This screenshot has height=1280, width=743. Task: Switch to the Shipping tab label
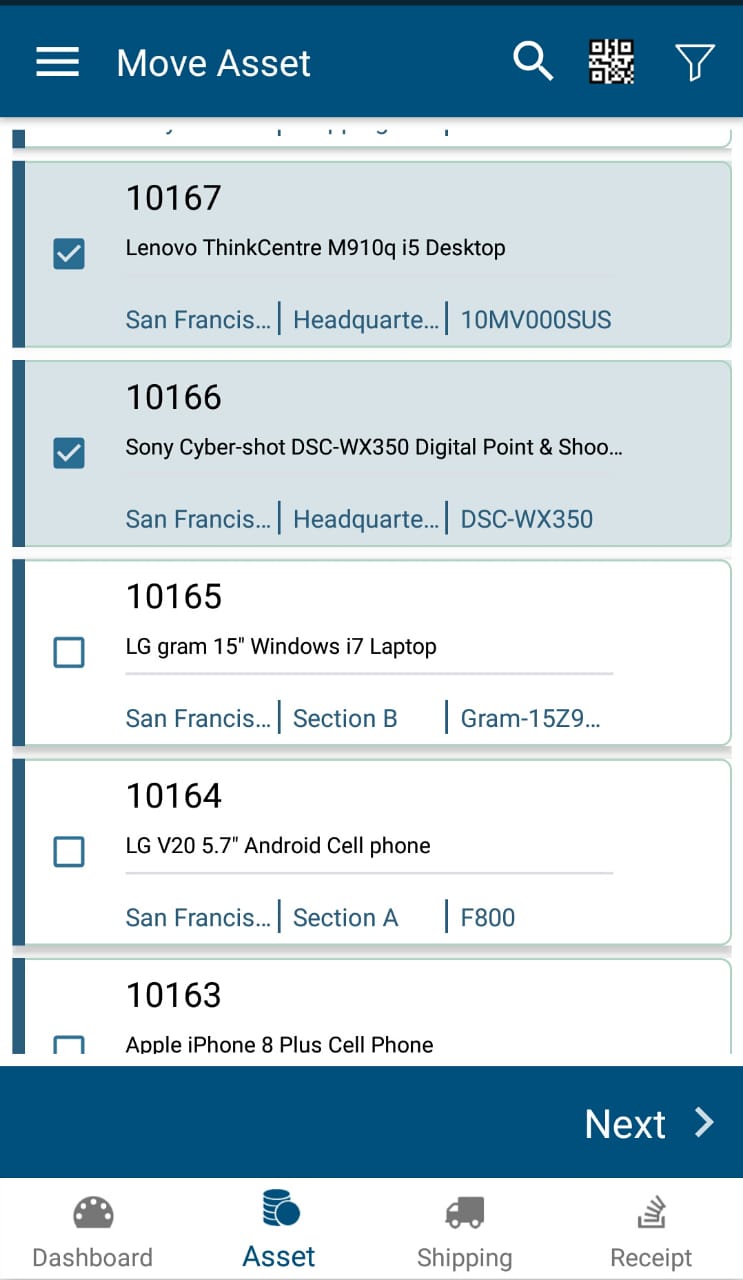(x=464, y=1257)
